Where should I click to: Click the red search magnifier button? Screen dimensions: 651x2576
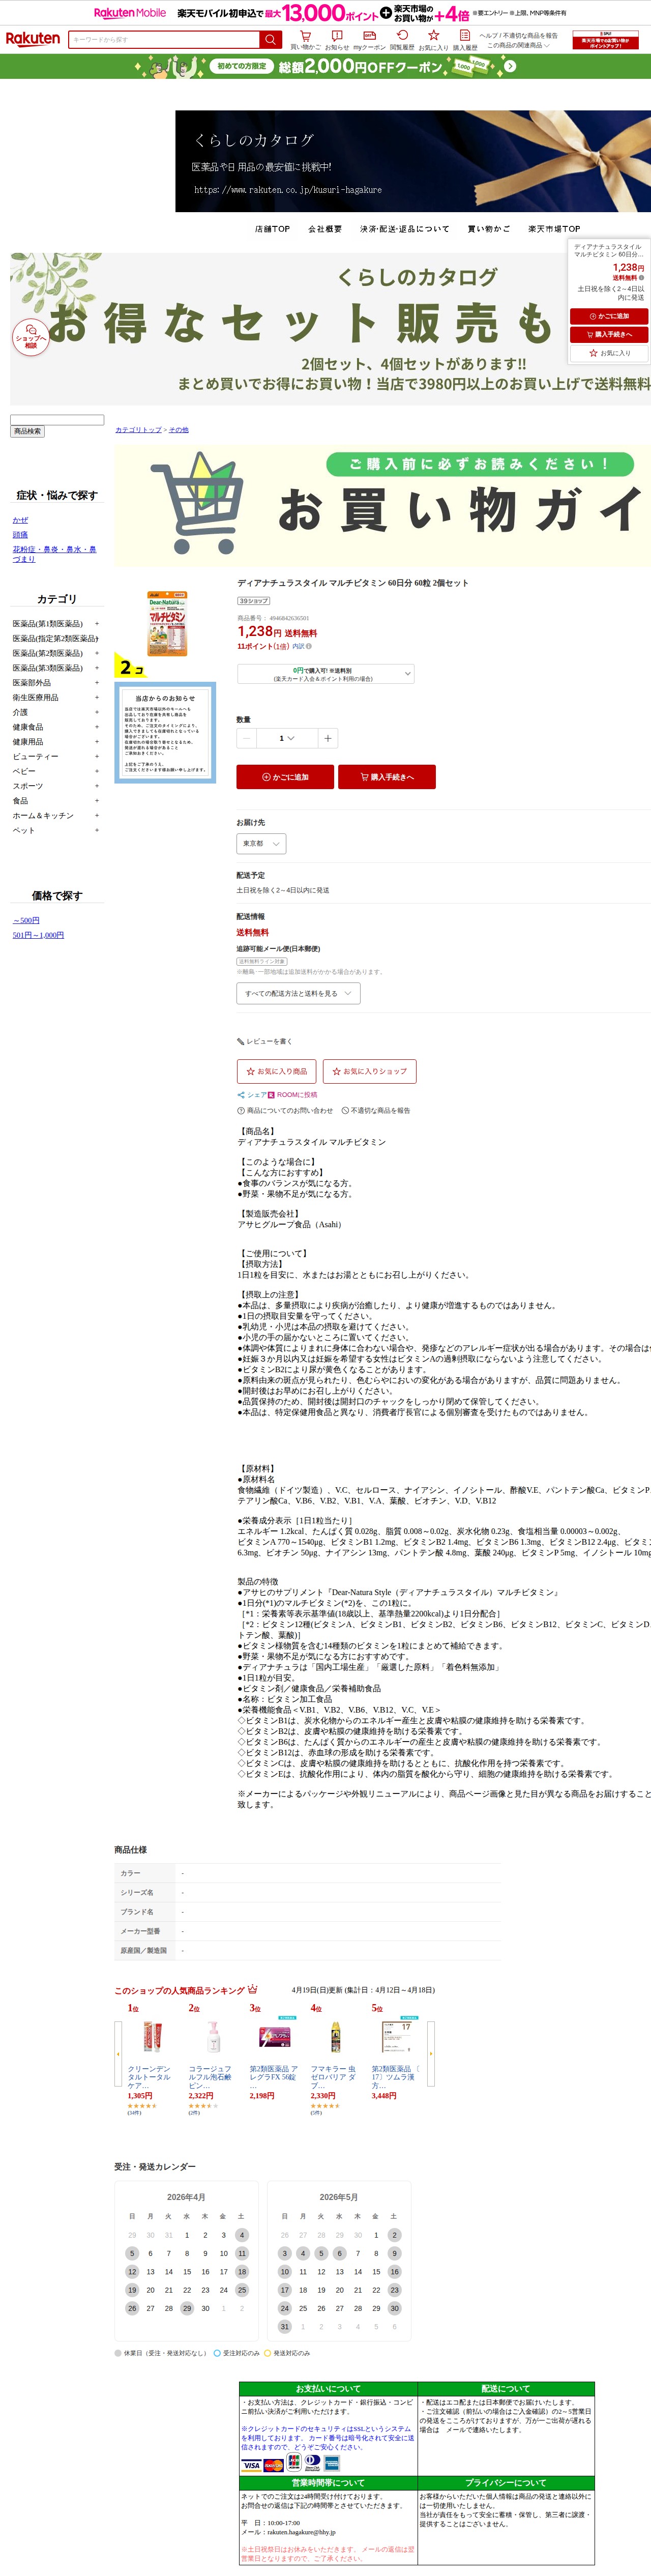(x=270, y=39)
